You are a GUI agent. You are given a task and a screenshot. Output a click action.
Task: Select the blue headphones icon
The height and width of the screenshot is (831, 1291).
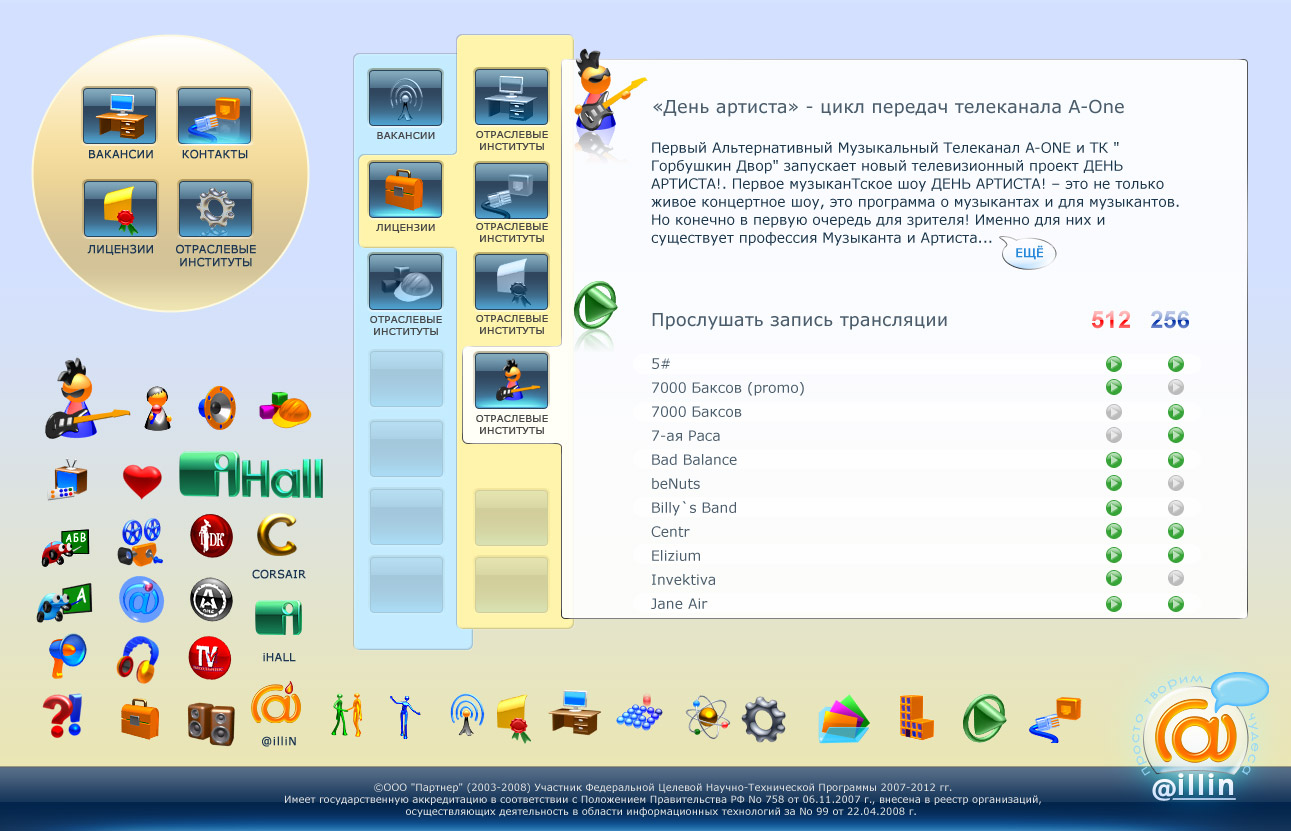[137, 658]
